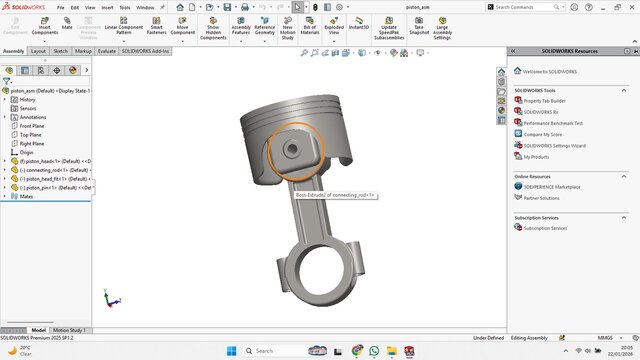Toggle the Instant3D mode
This screenshot has width=640, height=360.
pyautogui.click(x=359, y=23)
